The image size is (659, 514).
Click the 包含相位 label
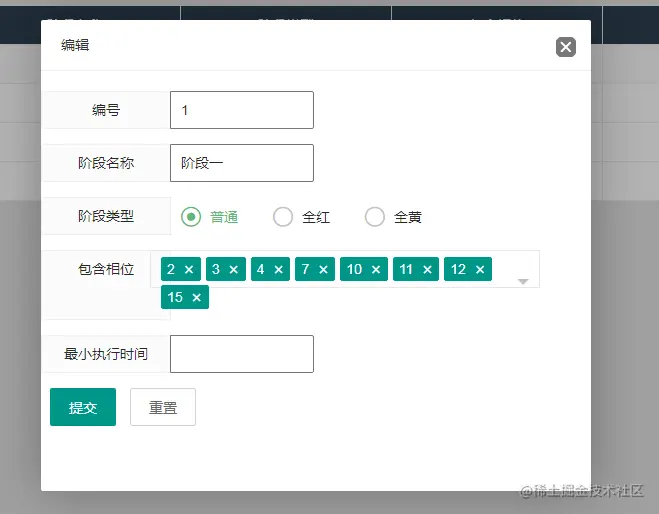106,269
